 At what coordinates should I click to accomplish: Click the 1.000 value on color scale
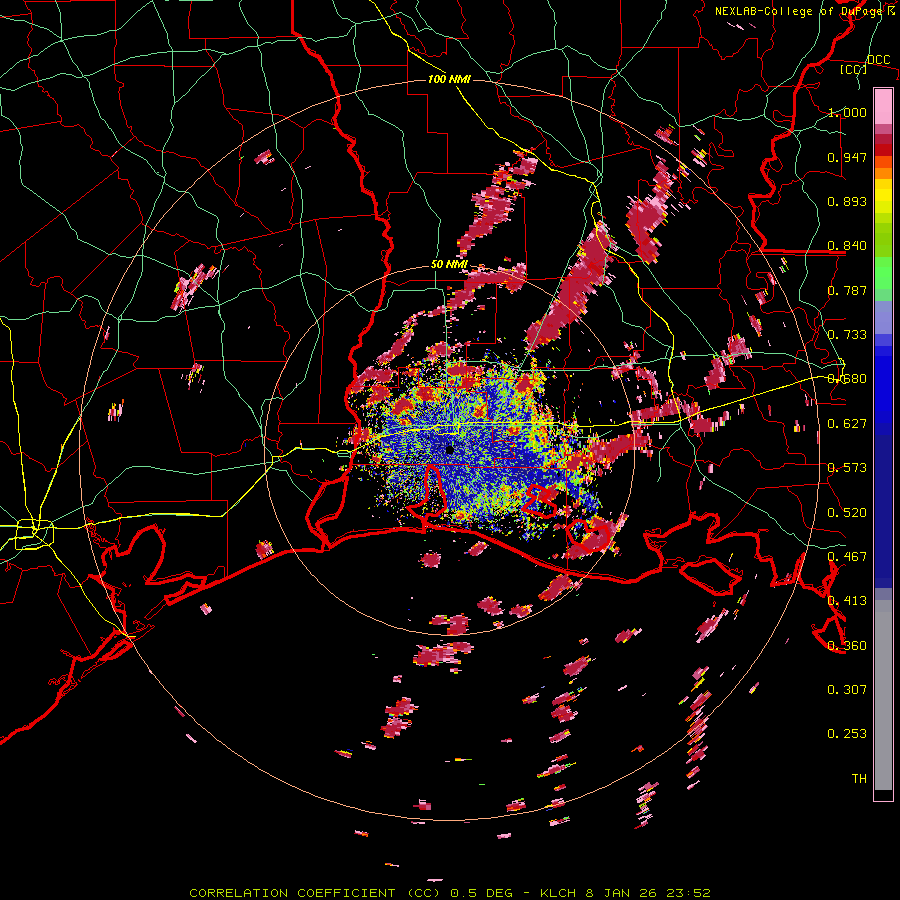[847, 112]
